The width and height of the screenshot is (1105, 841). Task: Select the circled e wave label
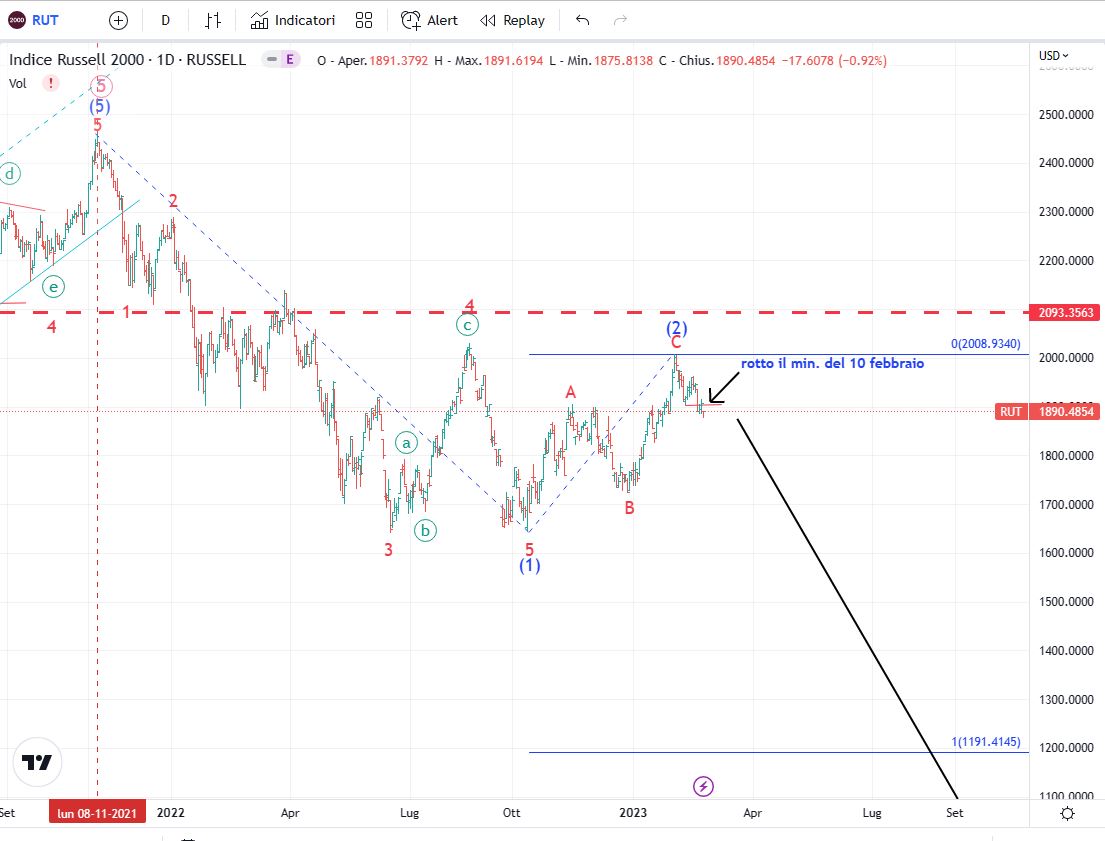point(53,287)
